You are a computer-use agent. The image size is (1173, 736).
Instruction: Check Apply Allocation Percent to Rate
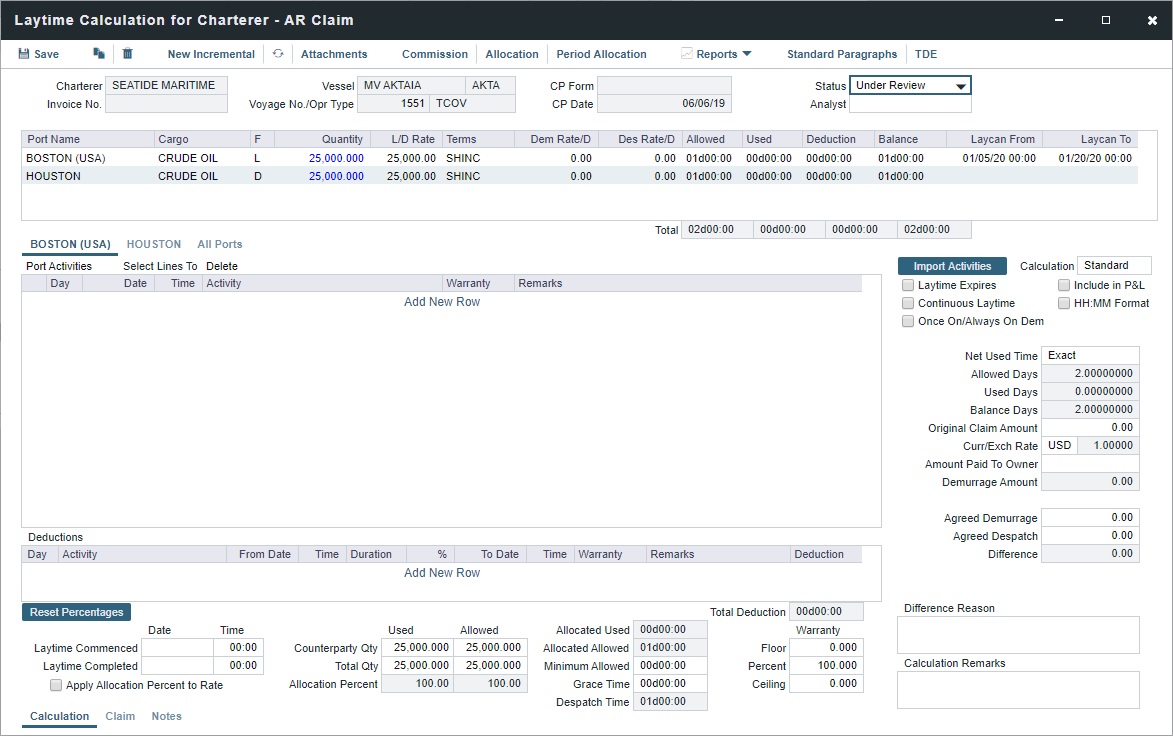click(57, 686)
